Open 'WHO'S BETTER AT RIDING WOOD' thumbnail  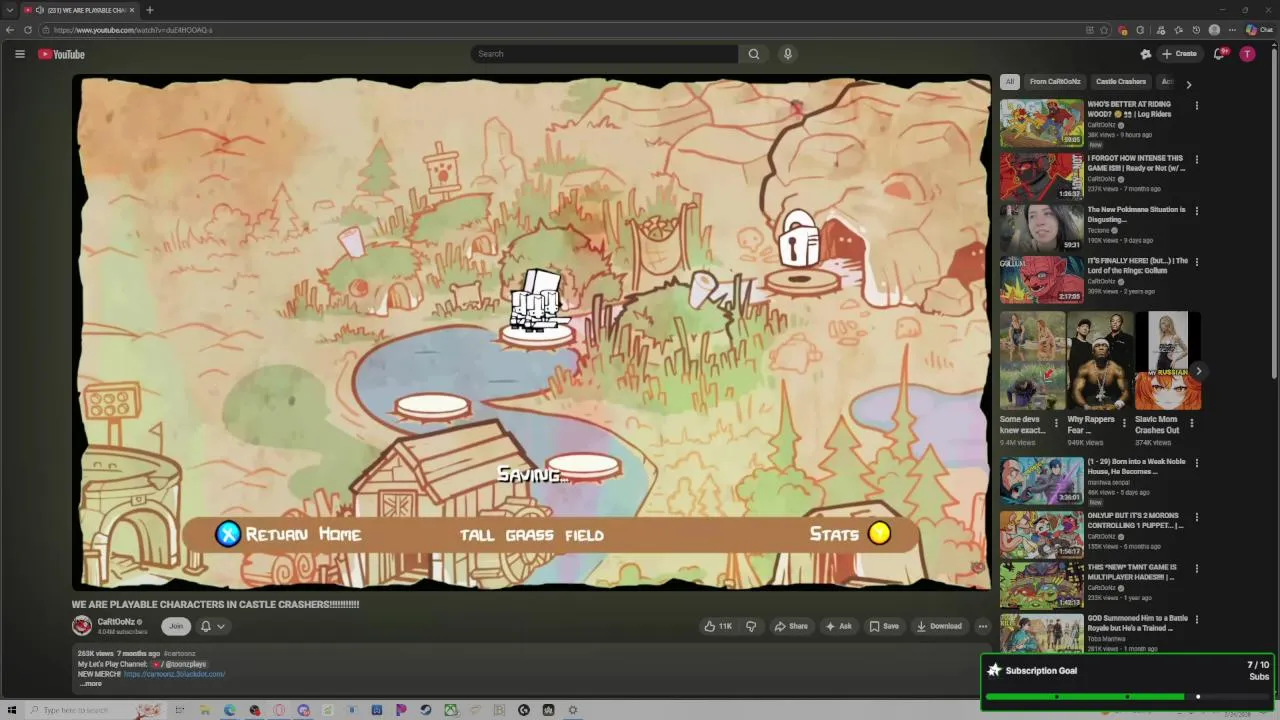click(1041, 123)
